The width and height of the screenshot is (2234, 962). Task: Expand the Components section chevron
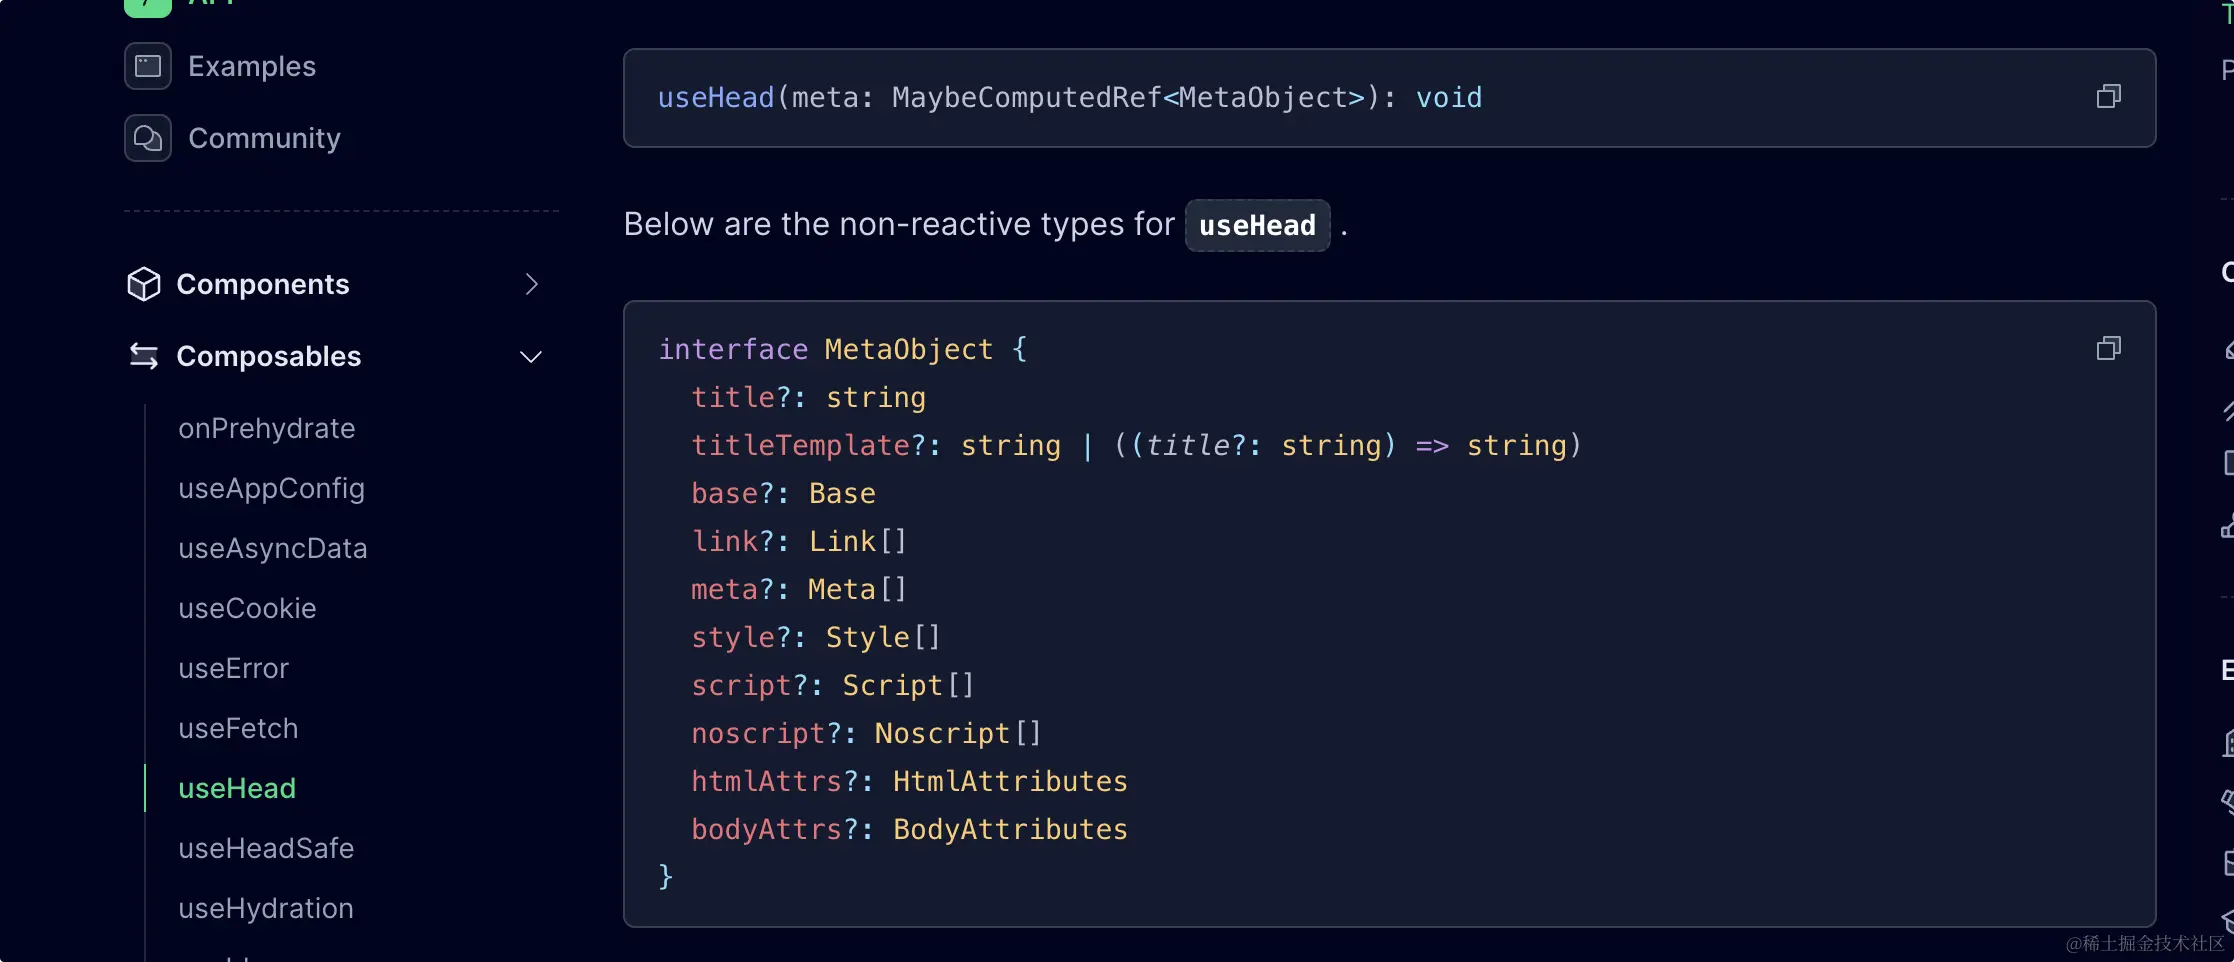click(x=531, y=285)
